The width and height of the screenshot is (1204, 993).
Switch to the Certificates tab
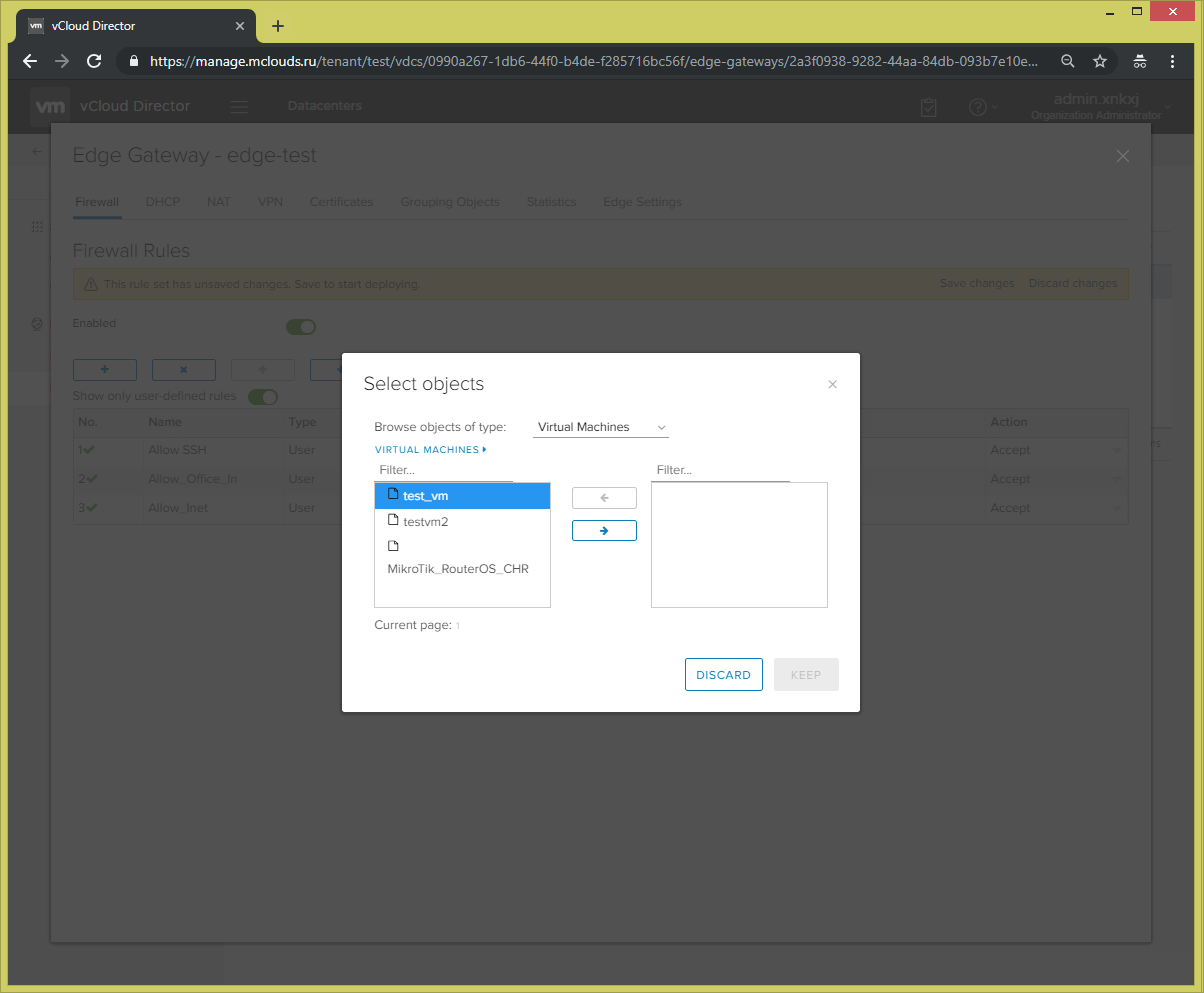[341, 202]
